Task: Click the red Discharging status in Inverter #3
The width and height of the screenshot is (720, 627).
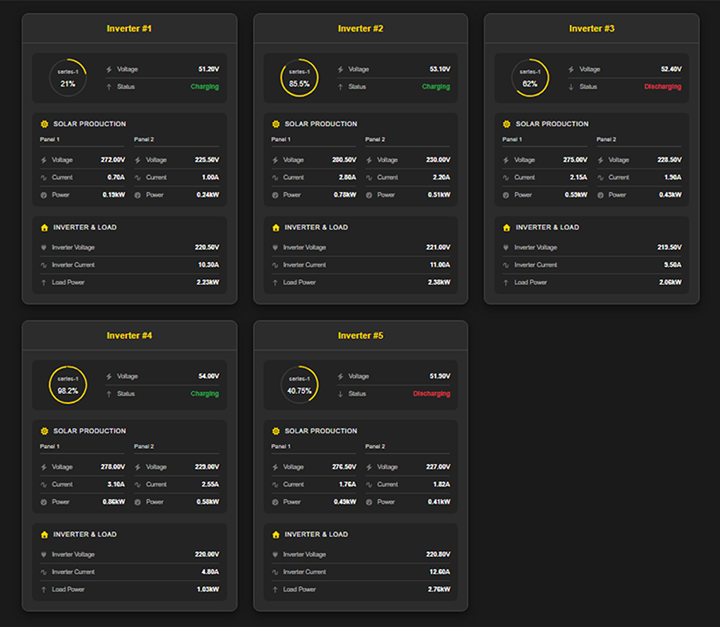Action: click(x=662, y=87)
